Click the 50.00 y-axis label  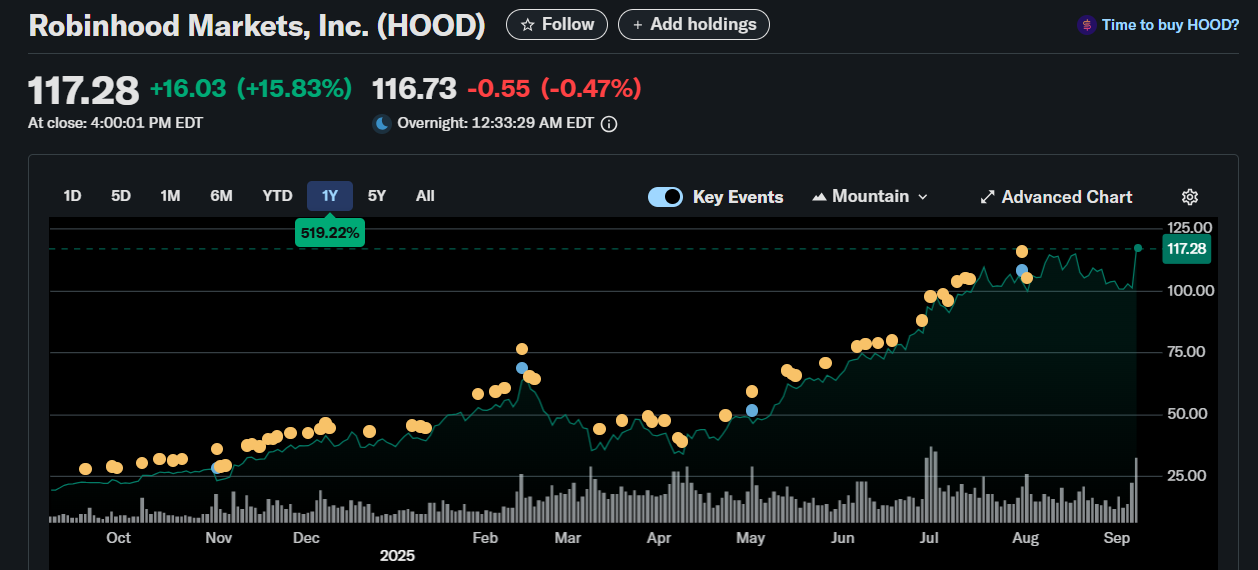(x=1185, y=414)
